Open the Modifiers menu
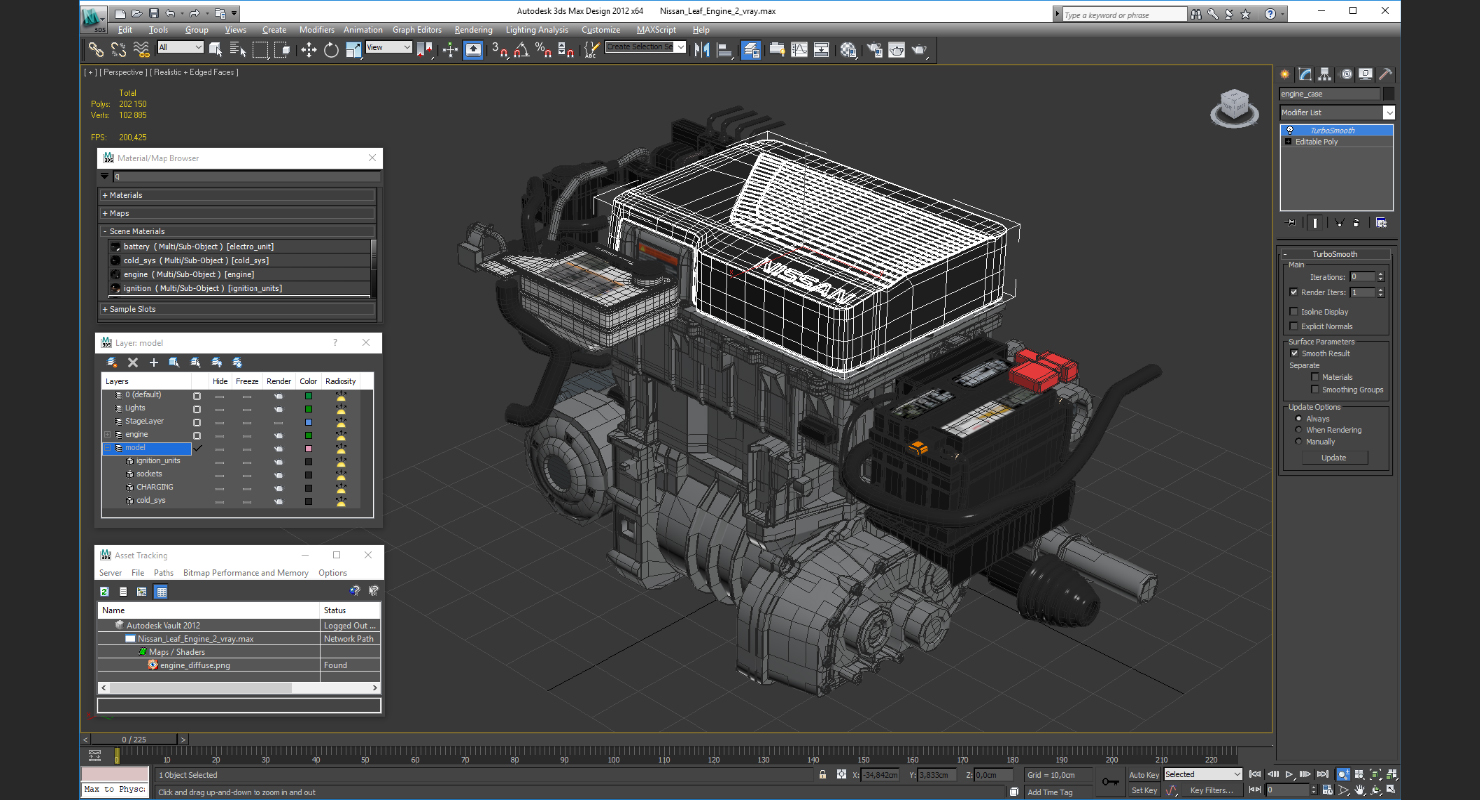Viewport: 1480px width, 800px height. pyautogui.click(x=317, y=30)
